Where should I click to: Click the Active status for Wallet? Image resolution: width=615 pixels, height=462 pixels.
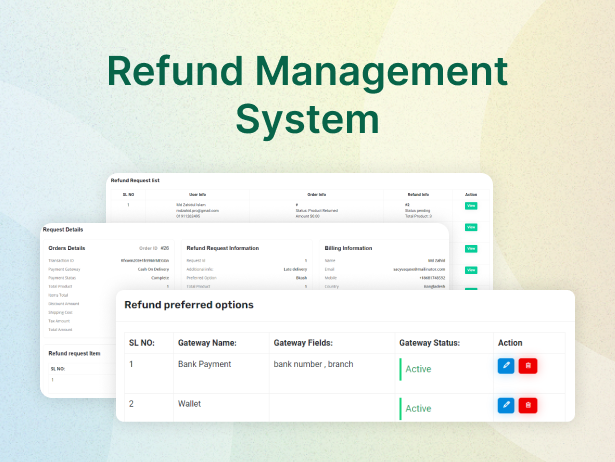[418, 408]
